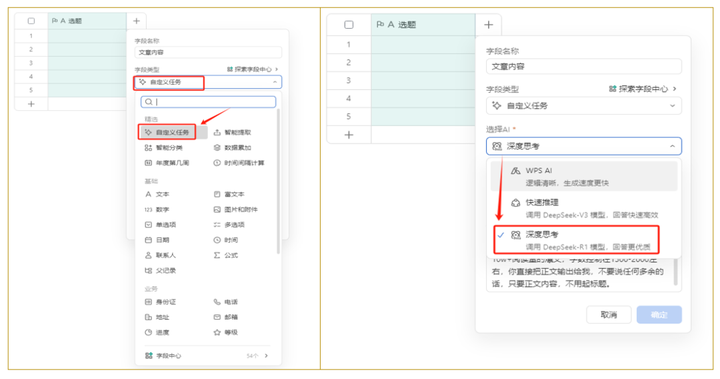
Task: Click the A 选题 column header in left table
Action: point(87,21)
